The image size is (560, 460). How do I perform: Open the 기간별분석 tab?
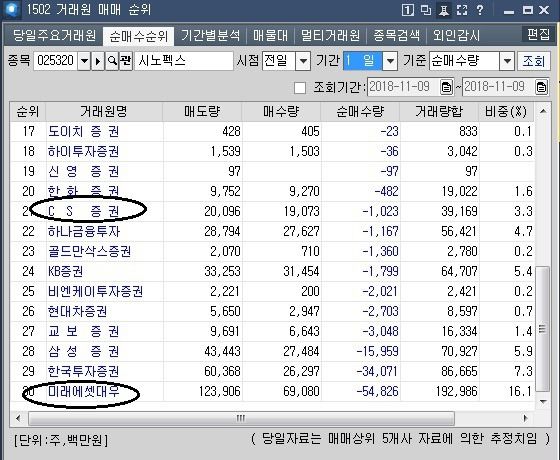pos(211,36)
